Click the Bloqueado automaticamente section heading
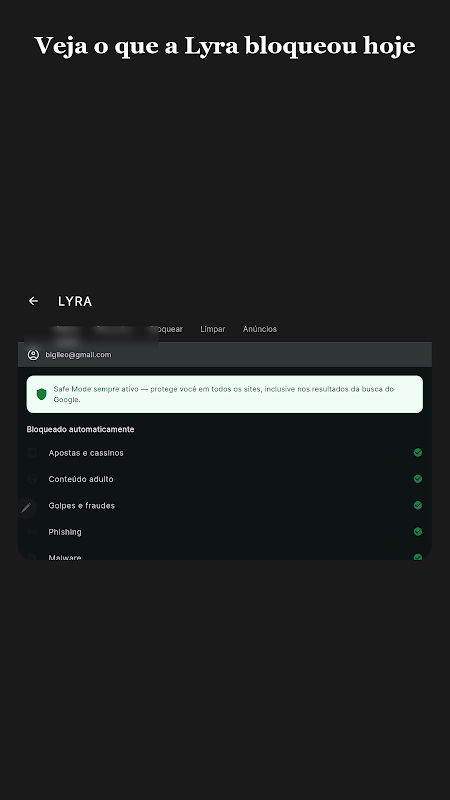The height and width of the screenshot is (800, 450). 80,430
